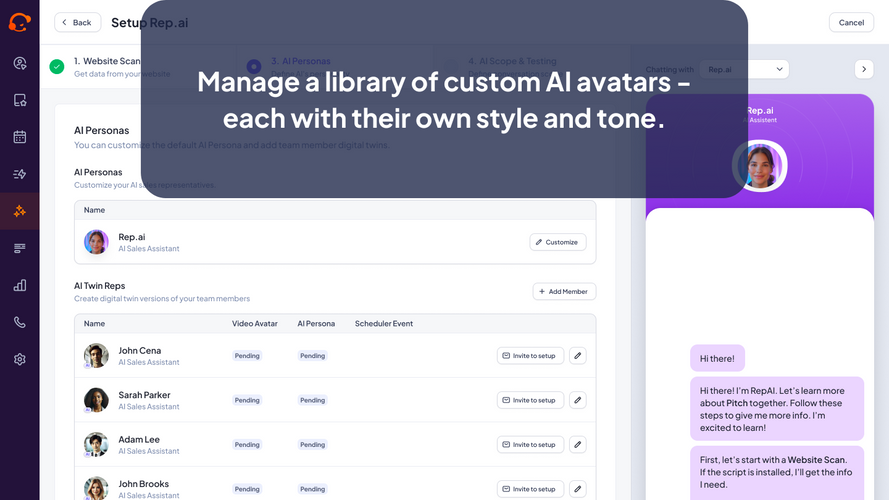Edit John Cena with pencil icon

click(x=578, y=355)
